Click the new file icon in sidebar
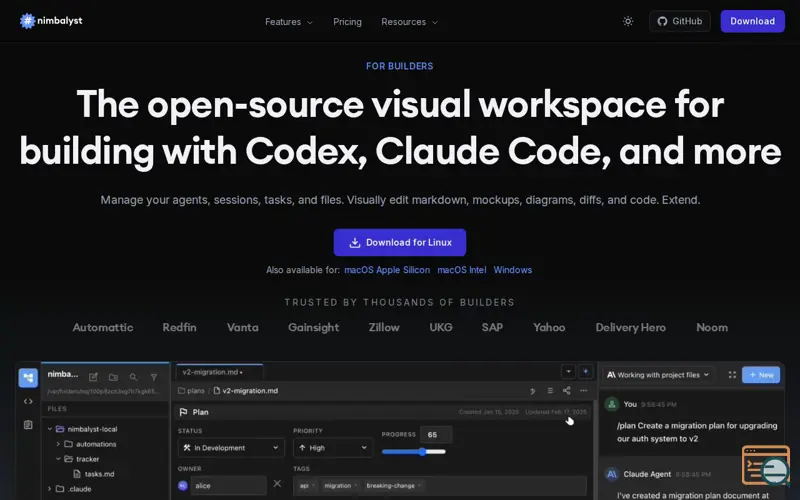The width and height of the screenshot is (800, 500). [93, 377]
